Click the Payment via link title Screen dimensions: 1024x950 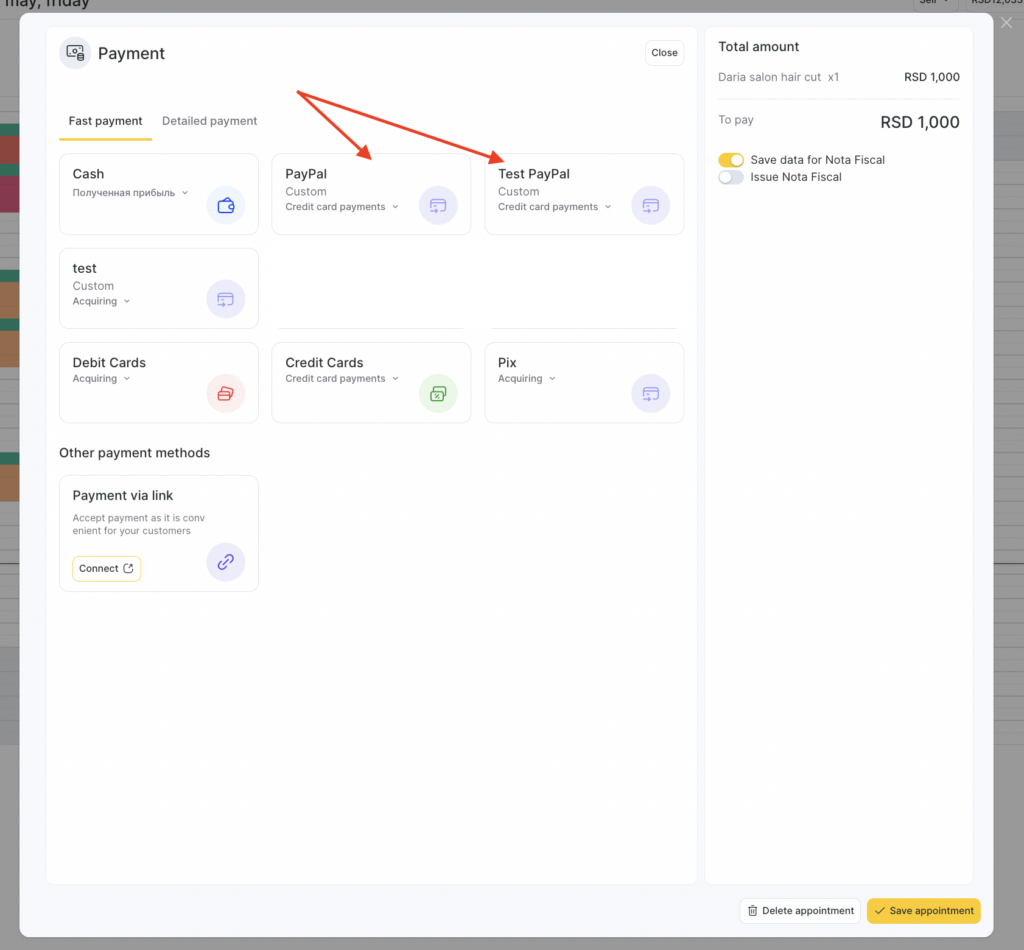click(x=123, y=496)
